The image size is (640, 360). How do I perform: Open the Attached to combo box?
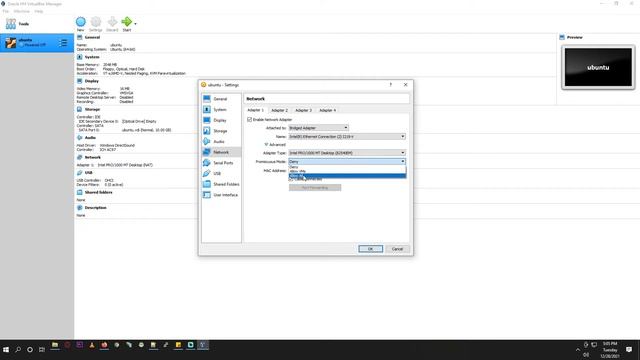point(318,128)
